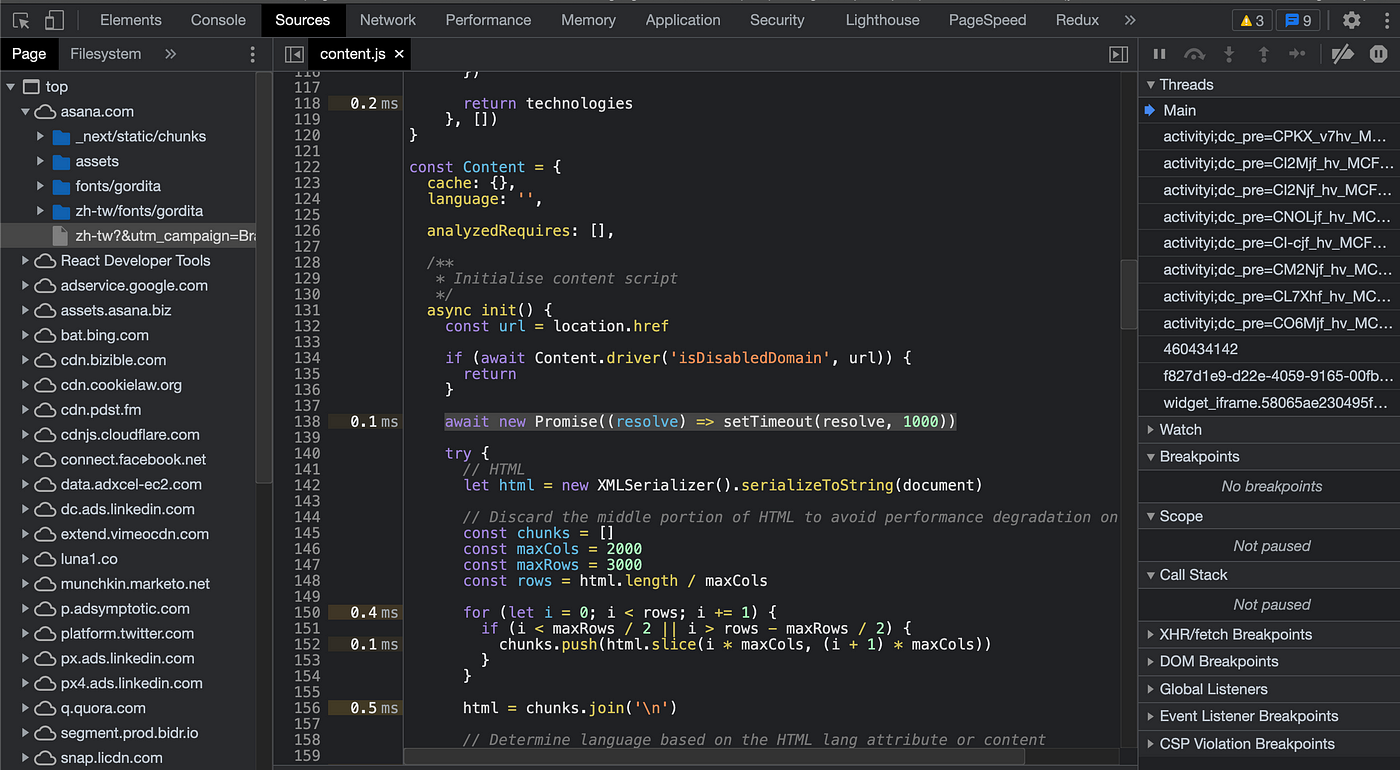Show more DevTools tabs chevron
The width and height of the screenshot is (1400, 770).
click(x=1130, y=20)
